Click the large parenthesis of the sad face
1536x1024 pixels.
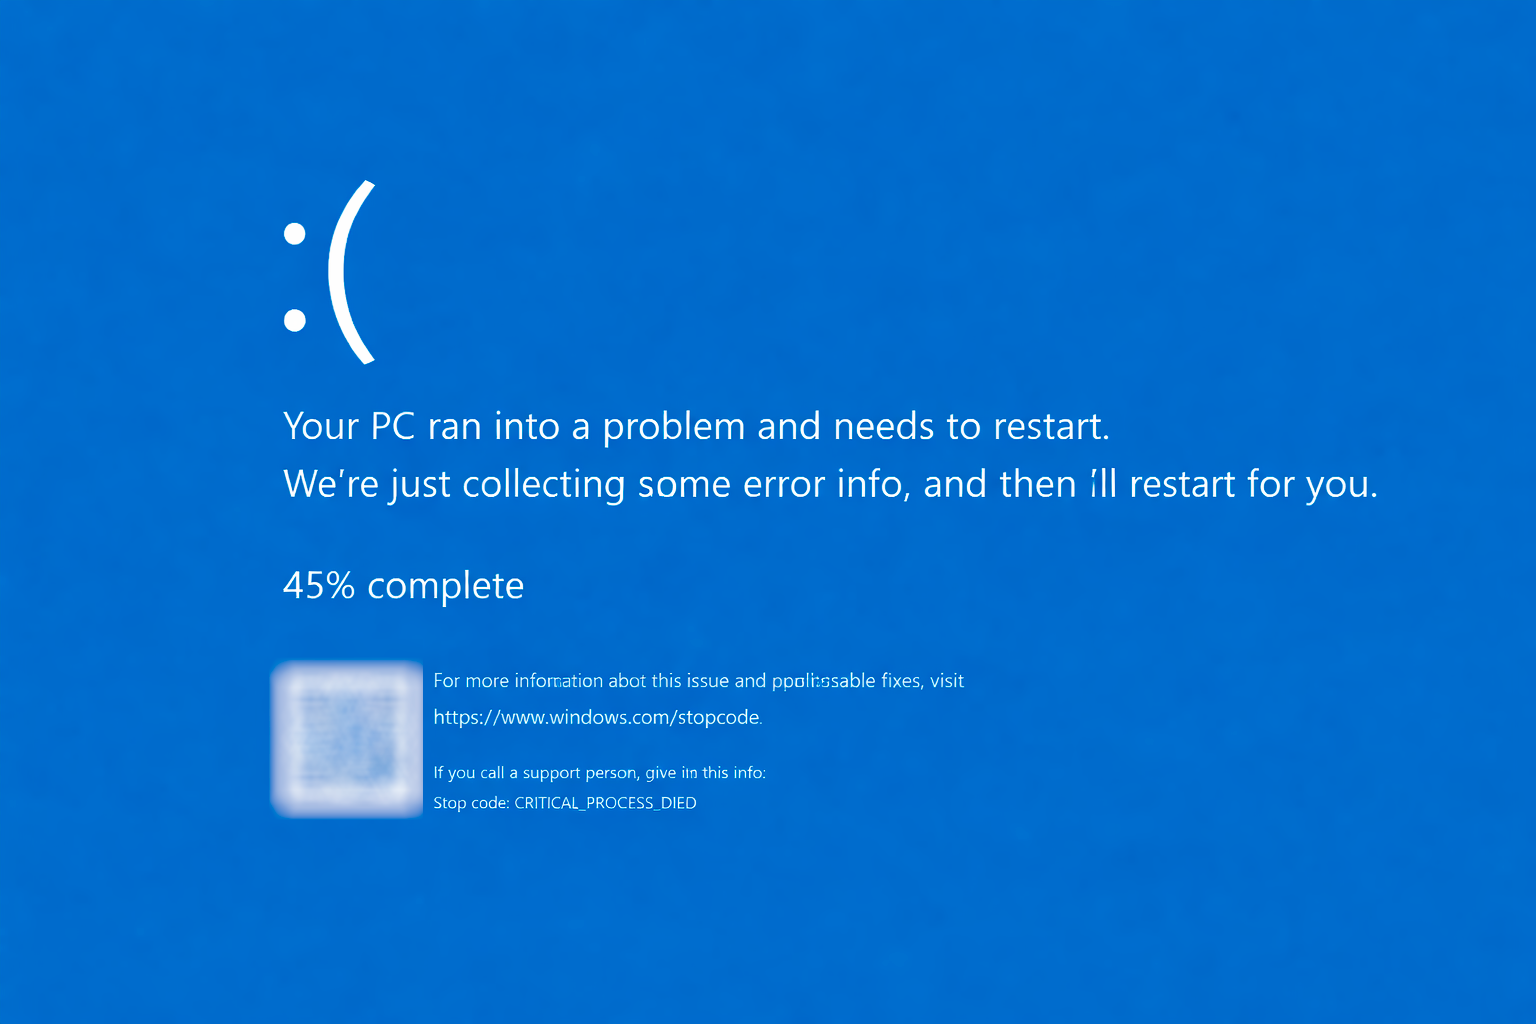357,273
